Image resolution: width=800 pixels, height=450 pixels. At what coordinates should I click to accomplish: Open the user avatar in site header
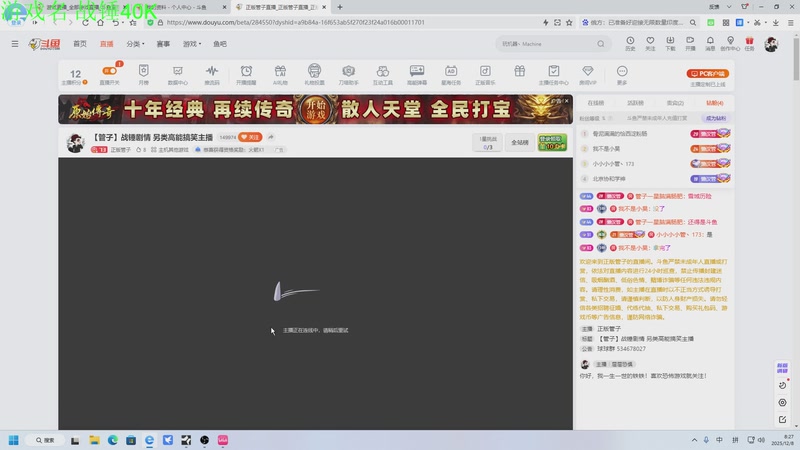[771, 44]
